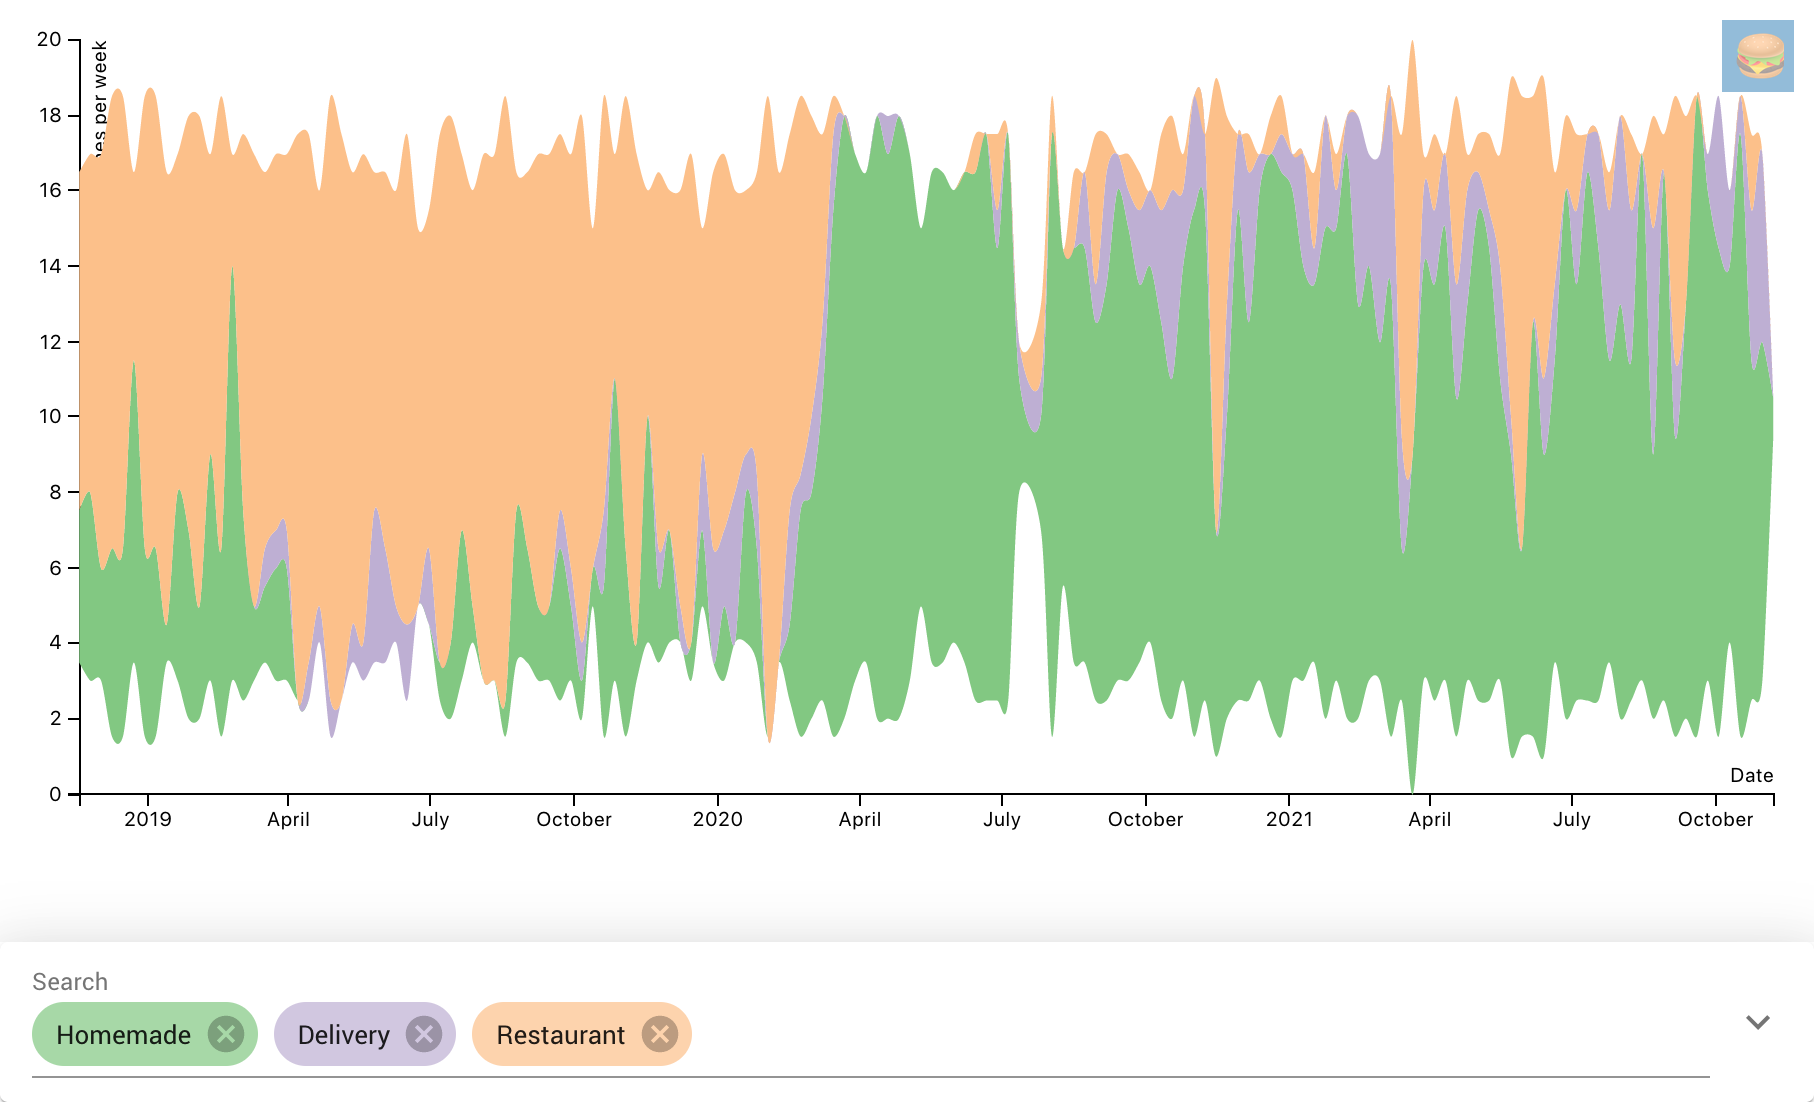This screenshot has width=1814, height=1102.
Task: Remove the Restaurant filter chip
Action: 659,1034
